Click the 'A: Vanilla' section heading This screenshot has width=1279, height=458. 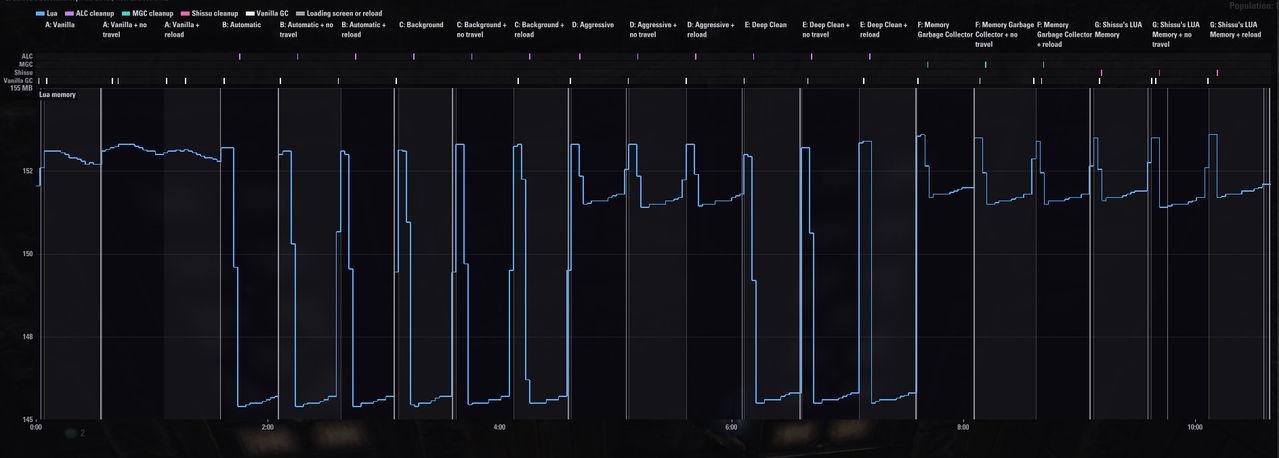tap(60, 24)
